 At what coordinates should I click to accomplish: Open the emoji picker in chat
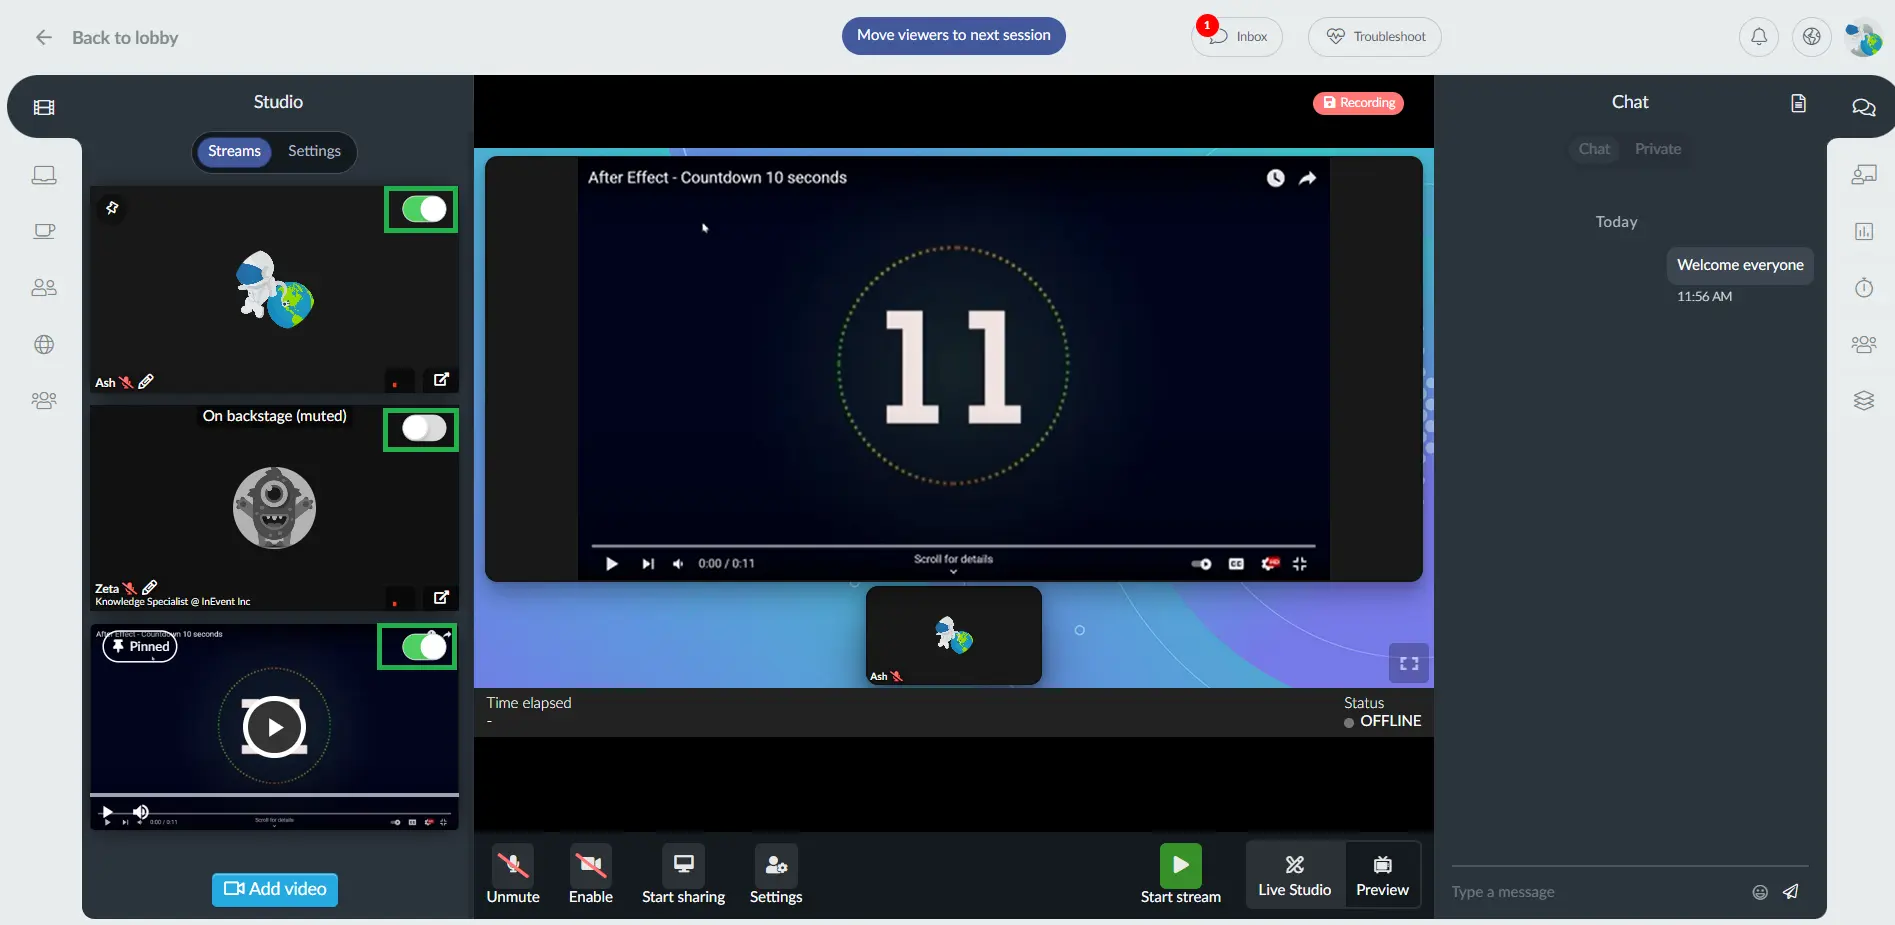tap(1760, 892)
